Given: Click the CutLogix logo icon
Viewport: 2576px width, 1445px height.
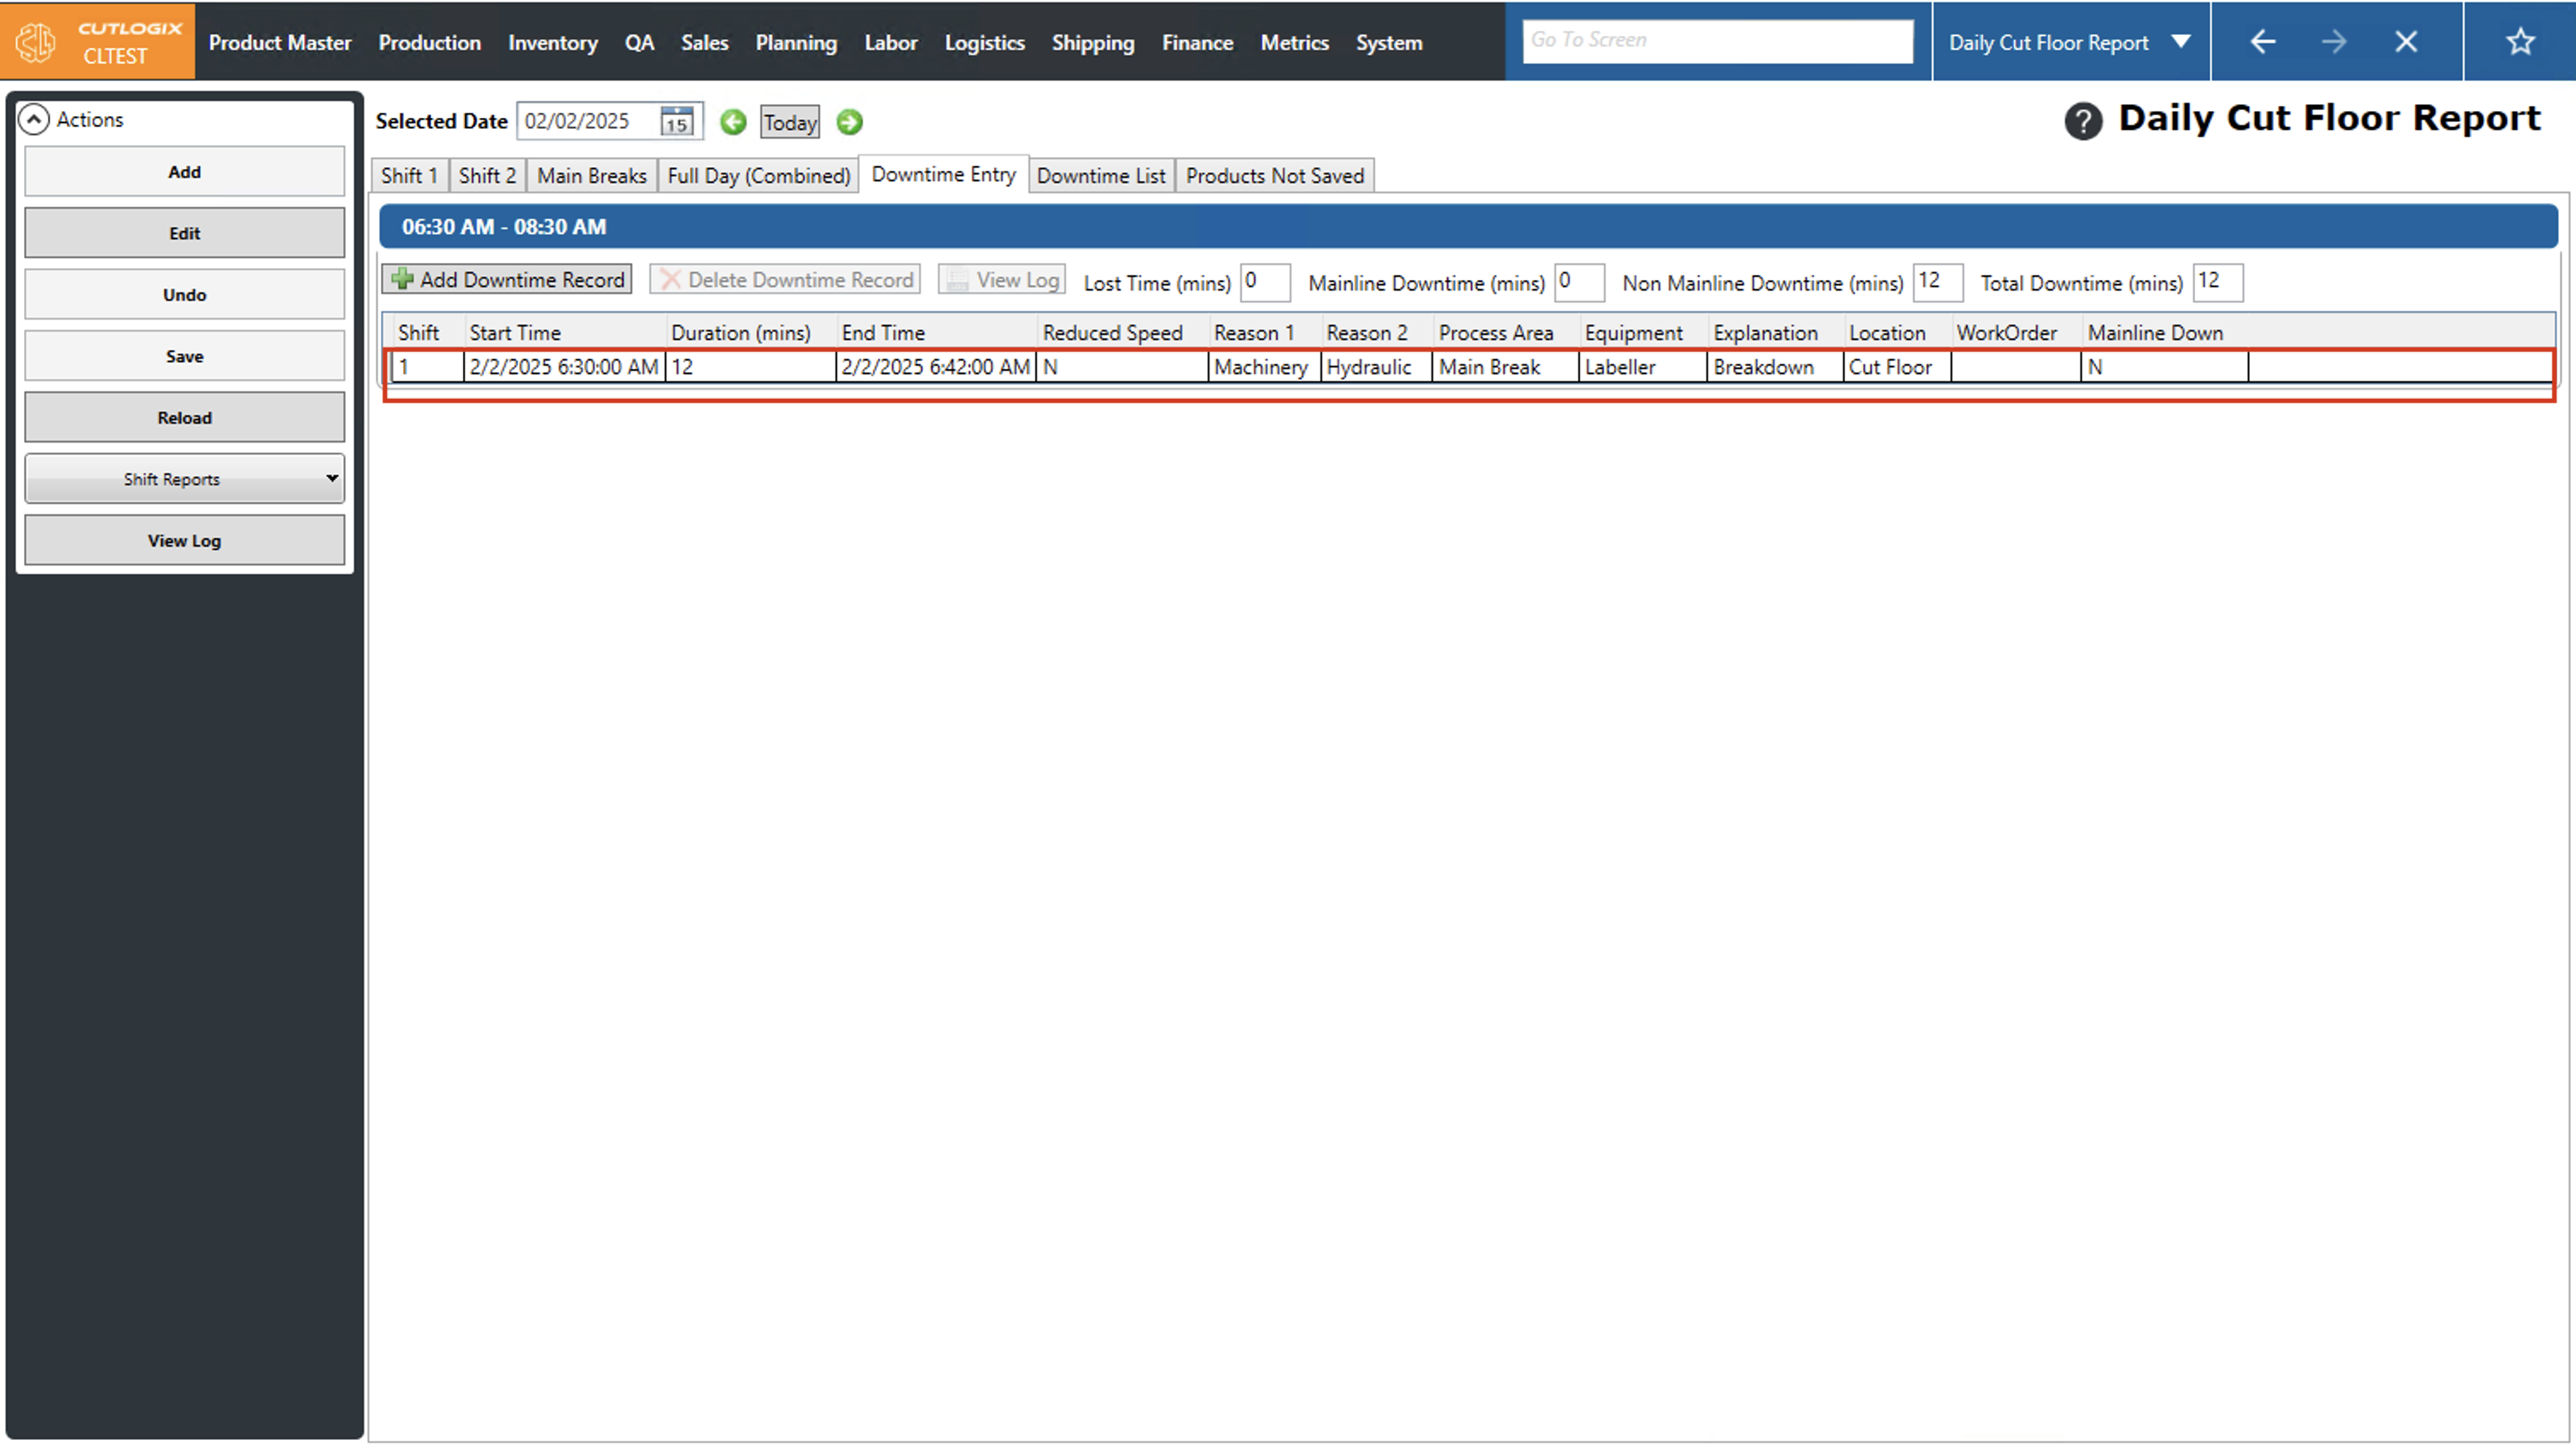Looking at the screenshot, I should click(x=36, y=42).
